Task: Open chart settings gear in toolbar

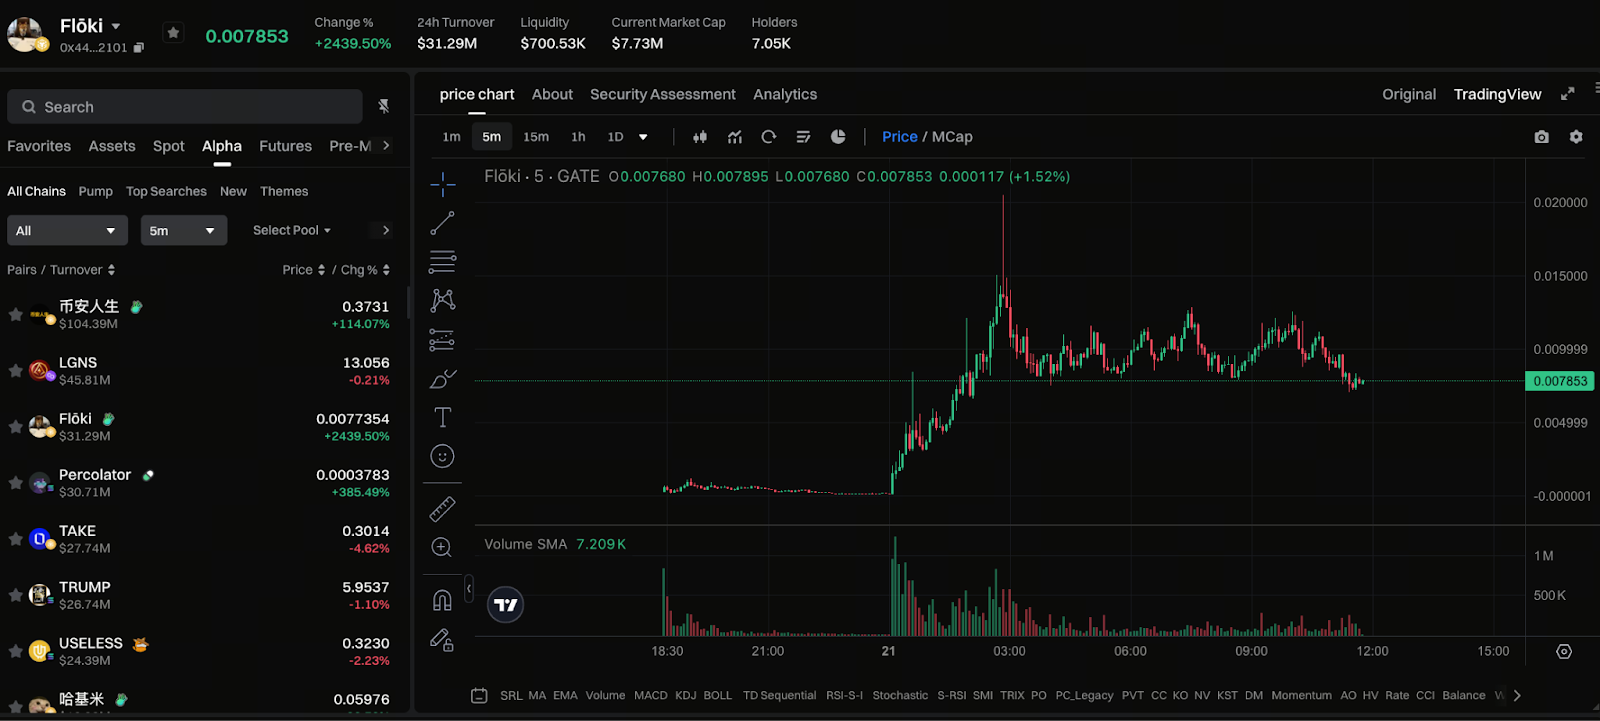Action: tap(1576, 137)
